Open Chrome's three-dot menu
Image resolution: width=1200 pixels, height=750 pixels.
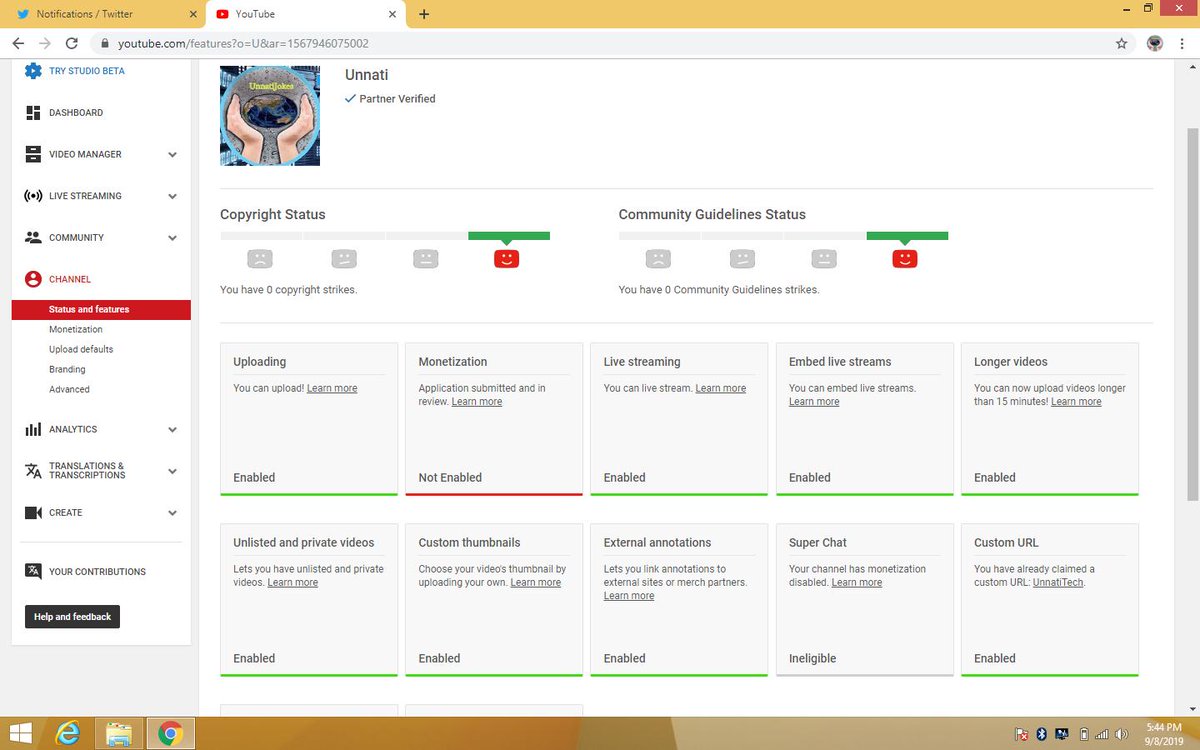click(x=1183, y=44)
